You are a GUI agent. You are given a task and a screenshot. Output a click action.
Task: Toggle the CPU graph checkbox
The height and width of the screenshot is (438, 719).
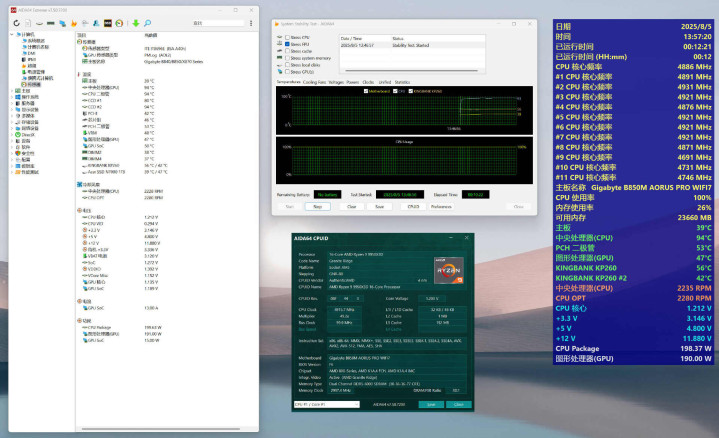tap(395, 91)
